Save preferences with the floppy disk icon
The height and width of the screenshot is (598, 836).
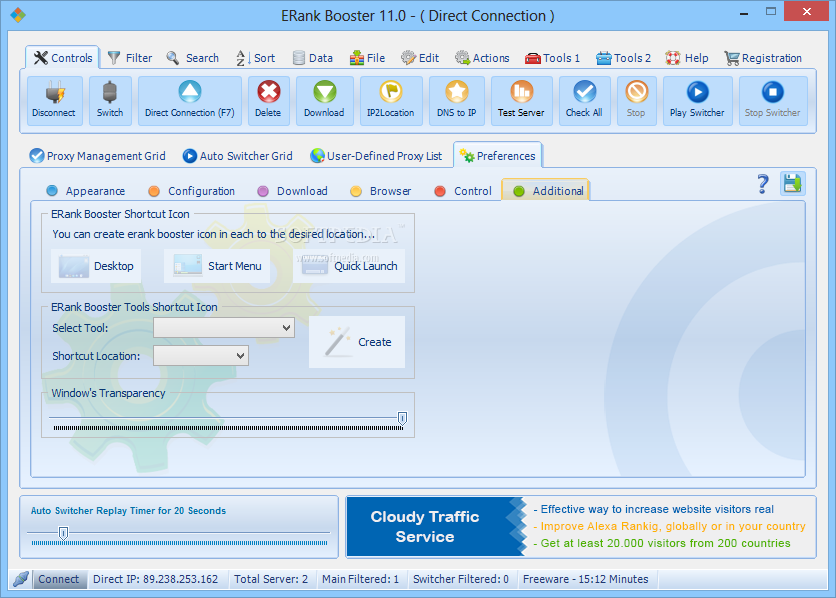[x=793, y=184]
